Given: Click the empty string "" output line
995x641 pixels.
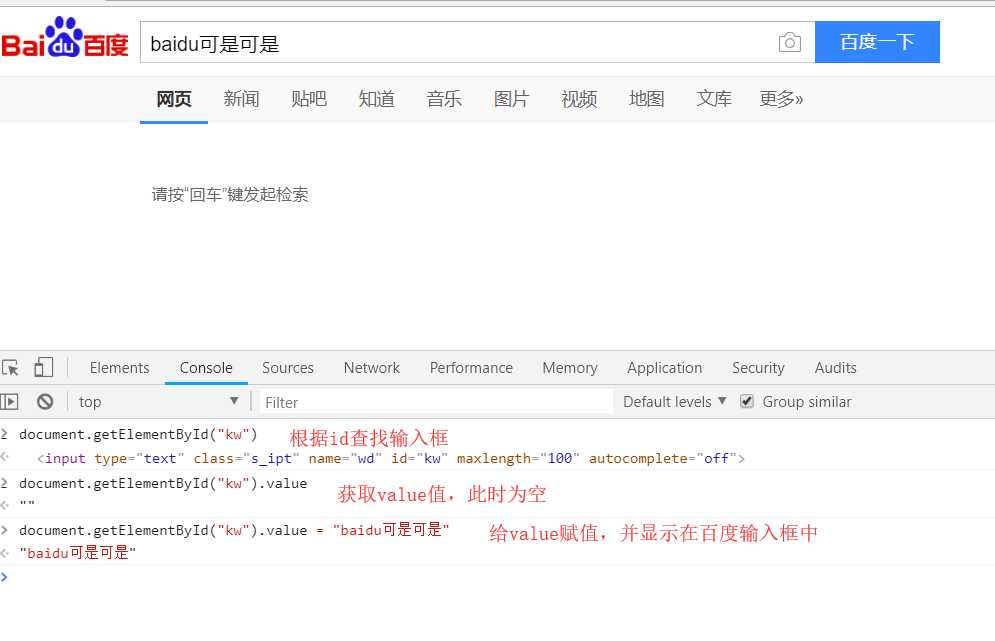Looking at the screenshot, I should (27, 505).
